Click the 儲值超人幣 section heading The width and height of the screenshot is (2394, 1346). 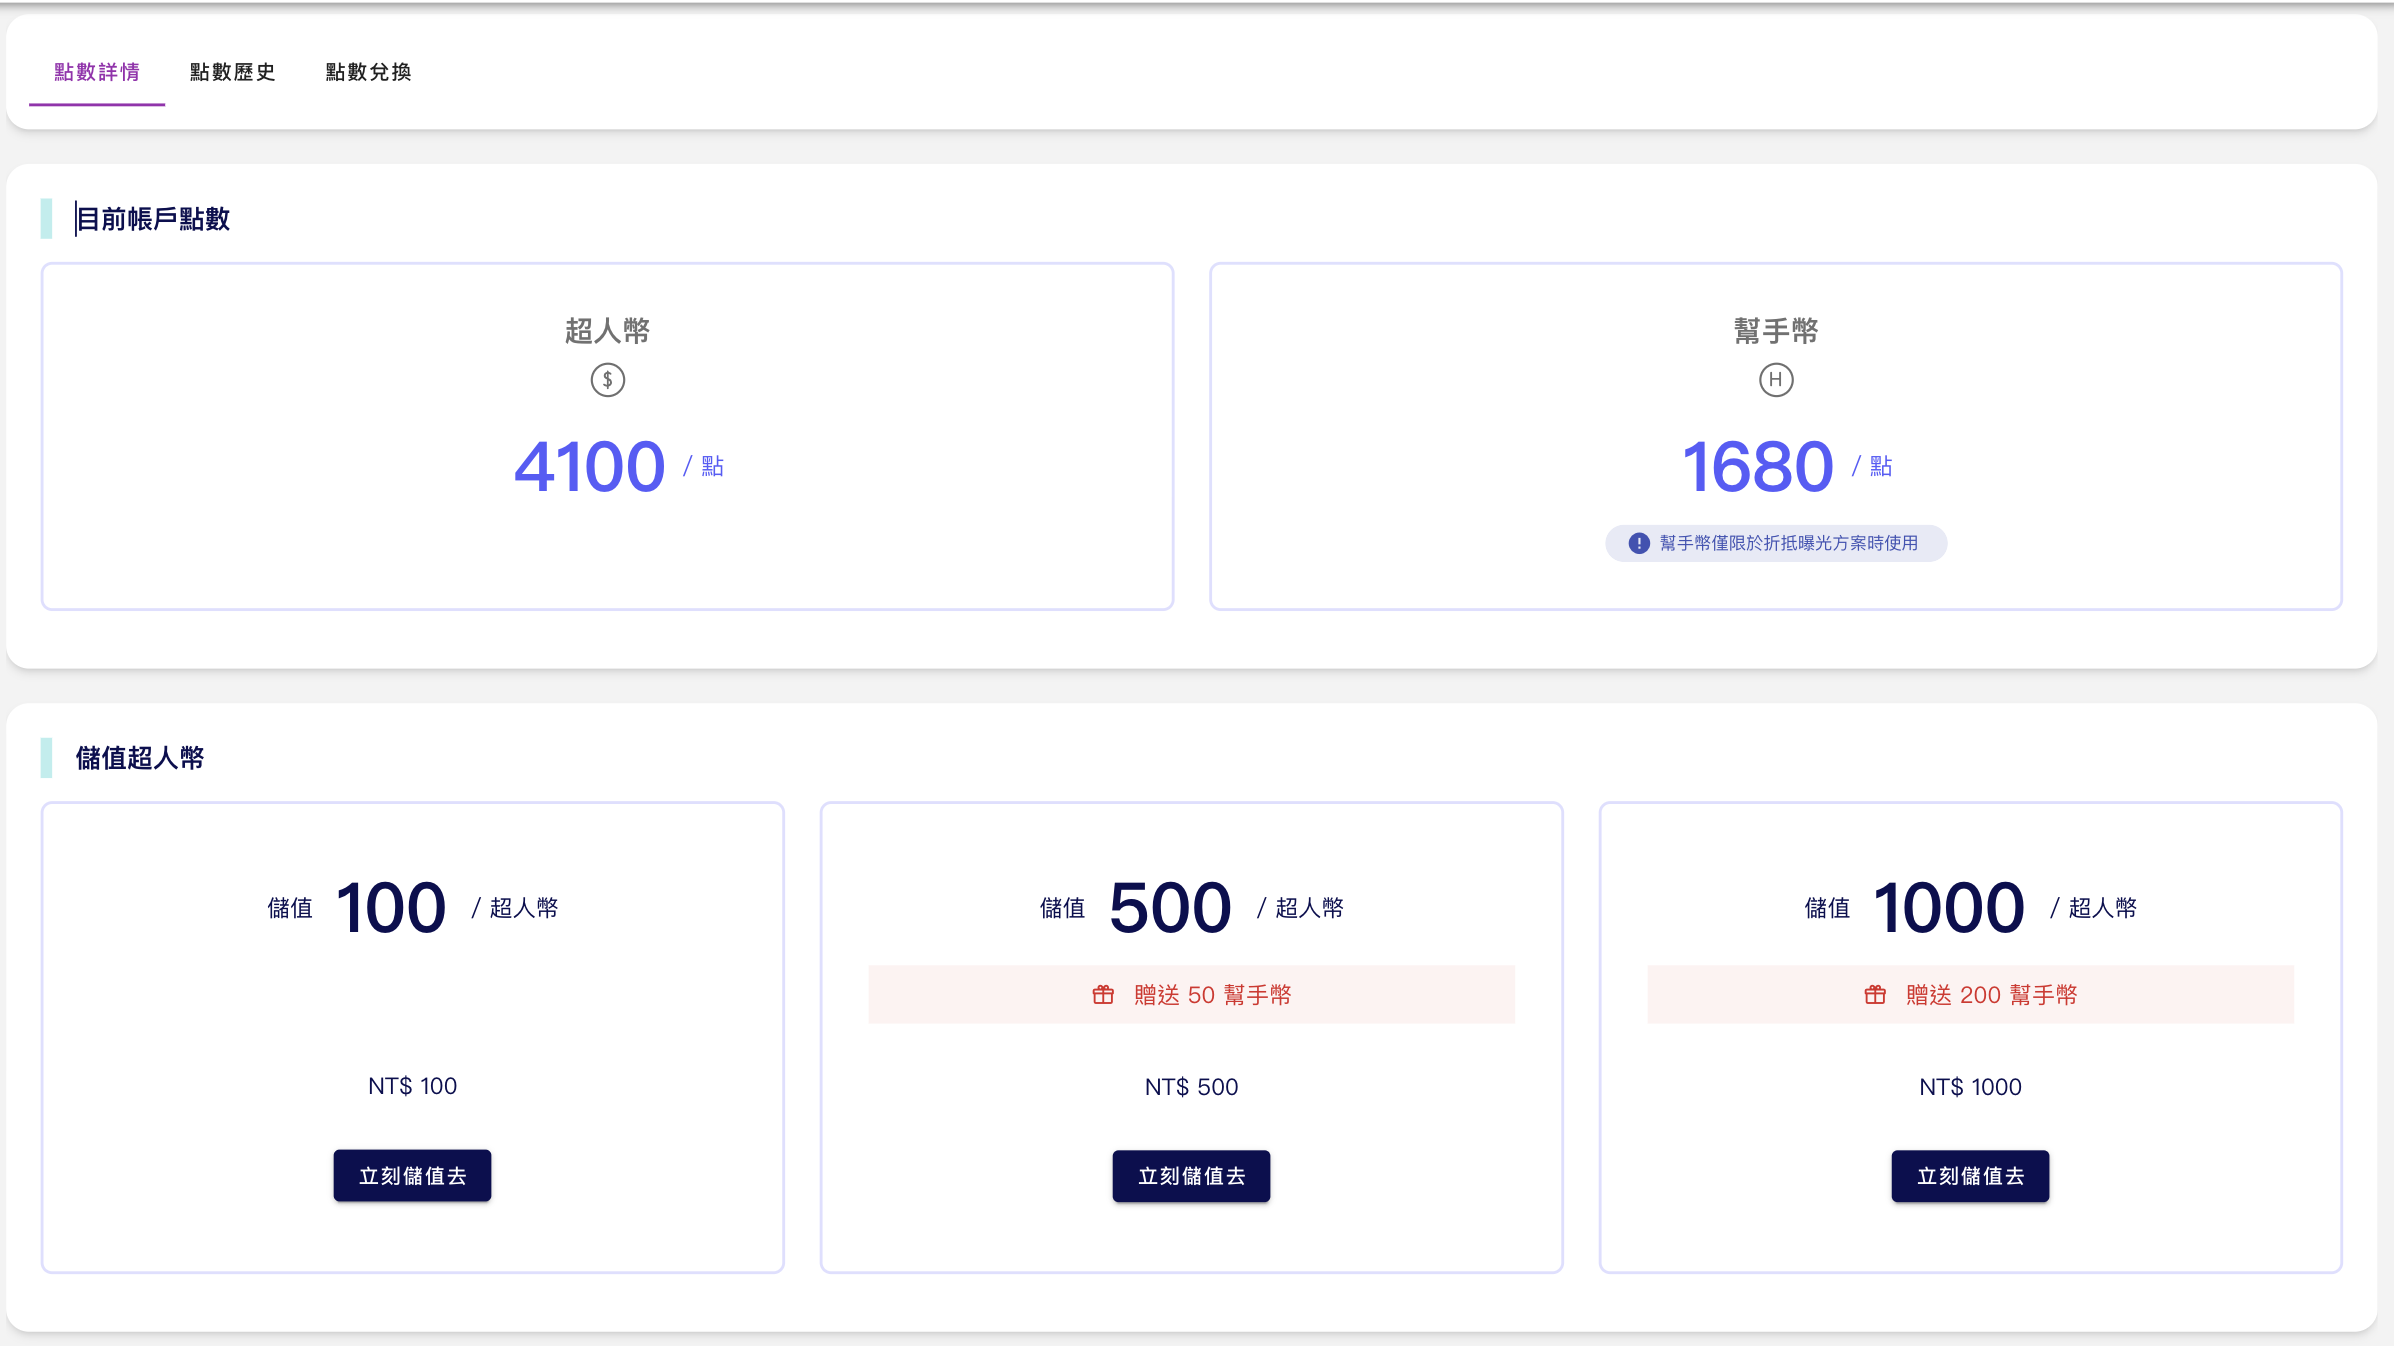tap(140, 758)
